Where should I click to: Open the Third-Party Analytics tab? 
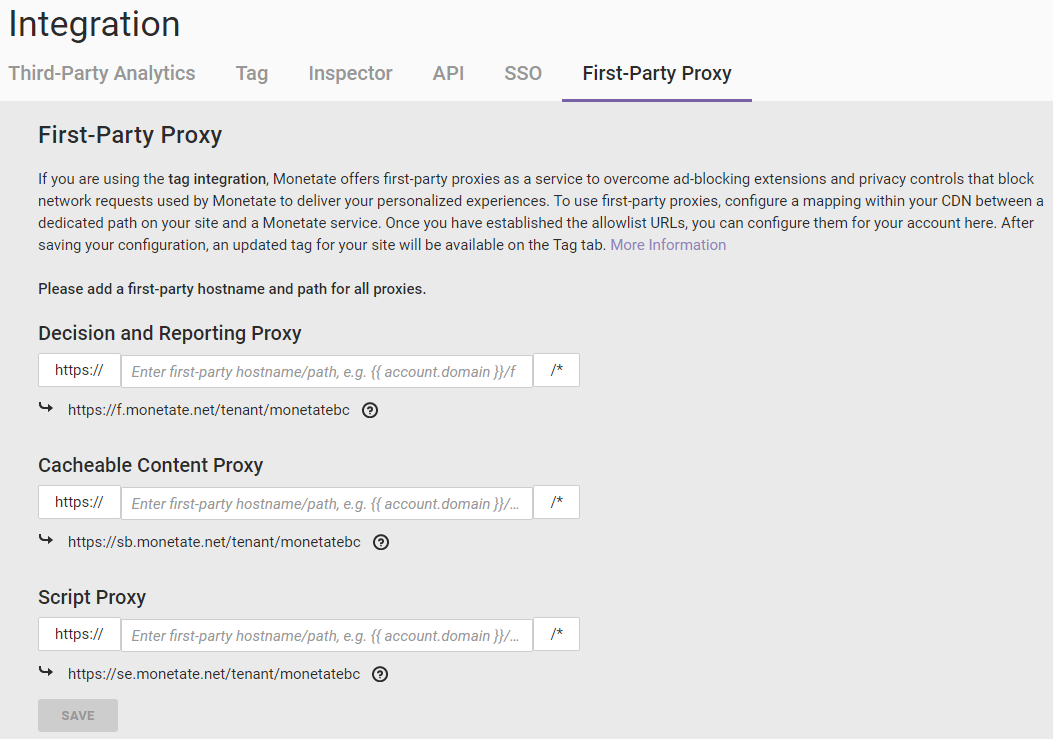pyautogui.click(x=102, y=73)
